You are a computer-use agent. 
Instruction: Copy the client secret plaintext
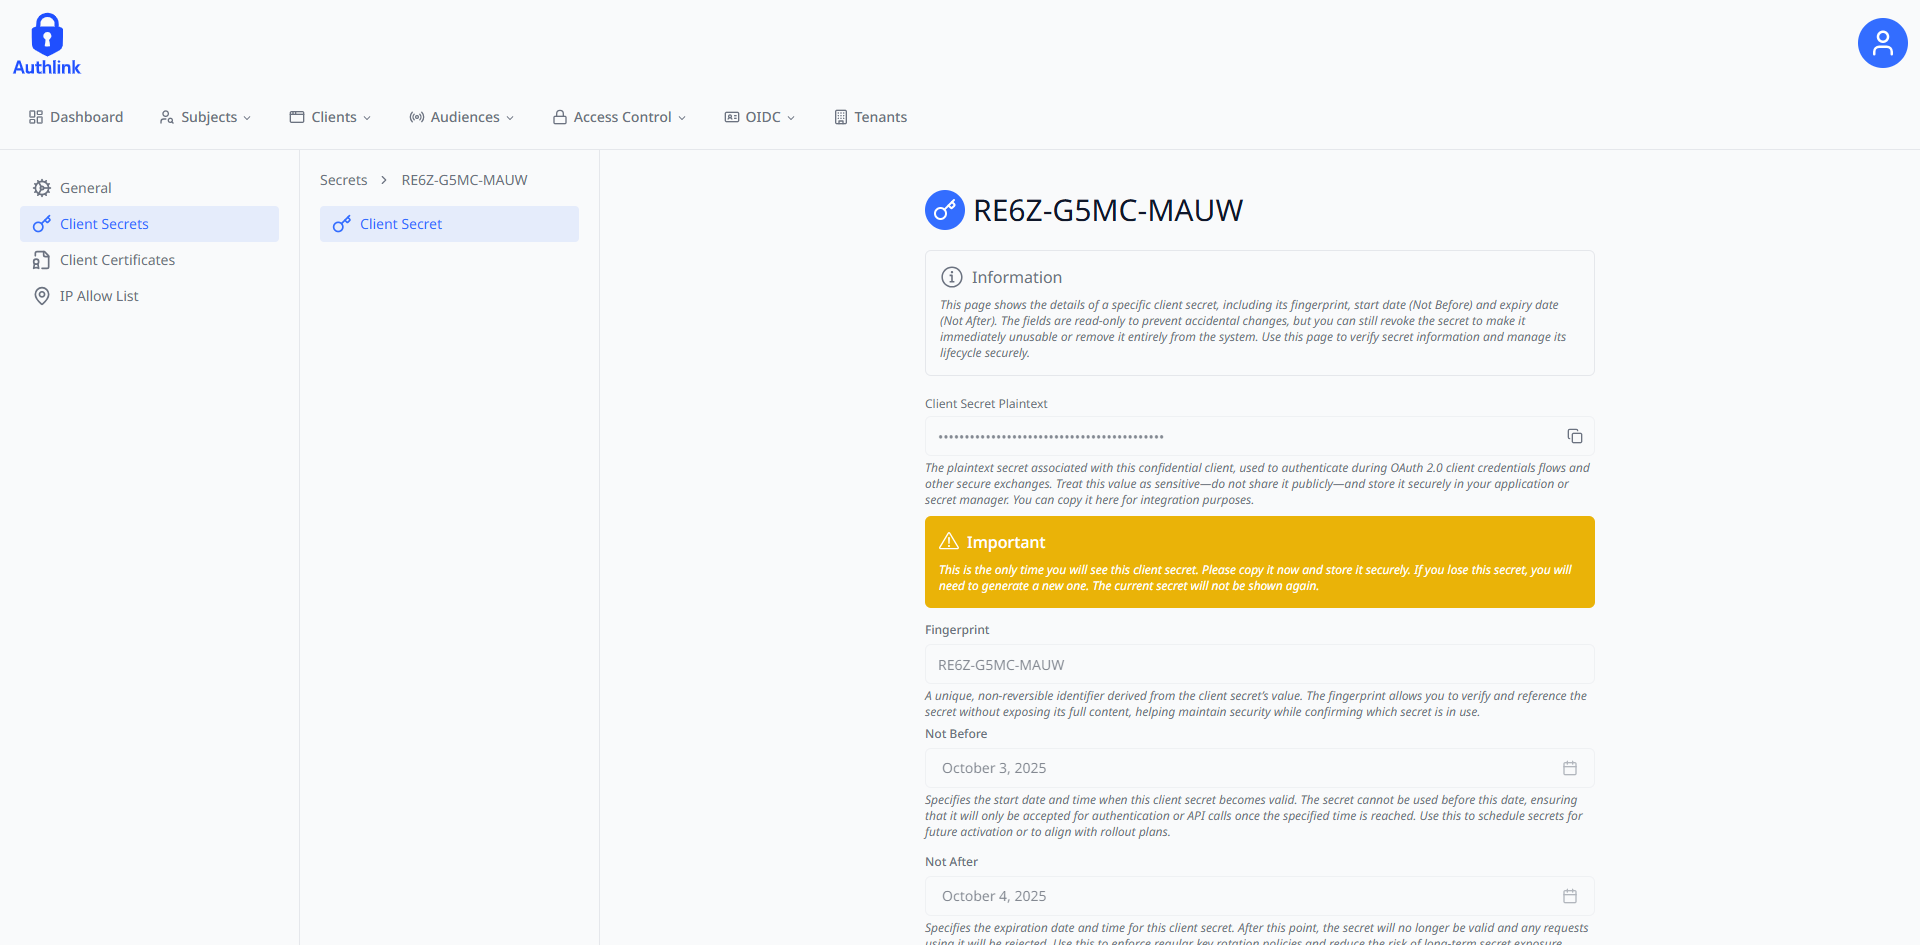click(1574, 436)
